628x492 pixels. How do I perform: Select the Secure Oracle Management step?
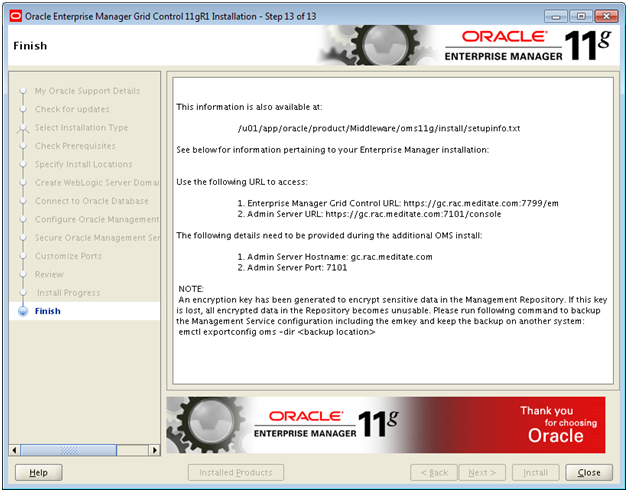pyautogui.click(x=97, y=238)
